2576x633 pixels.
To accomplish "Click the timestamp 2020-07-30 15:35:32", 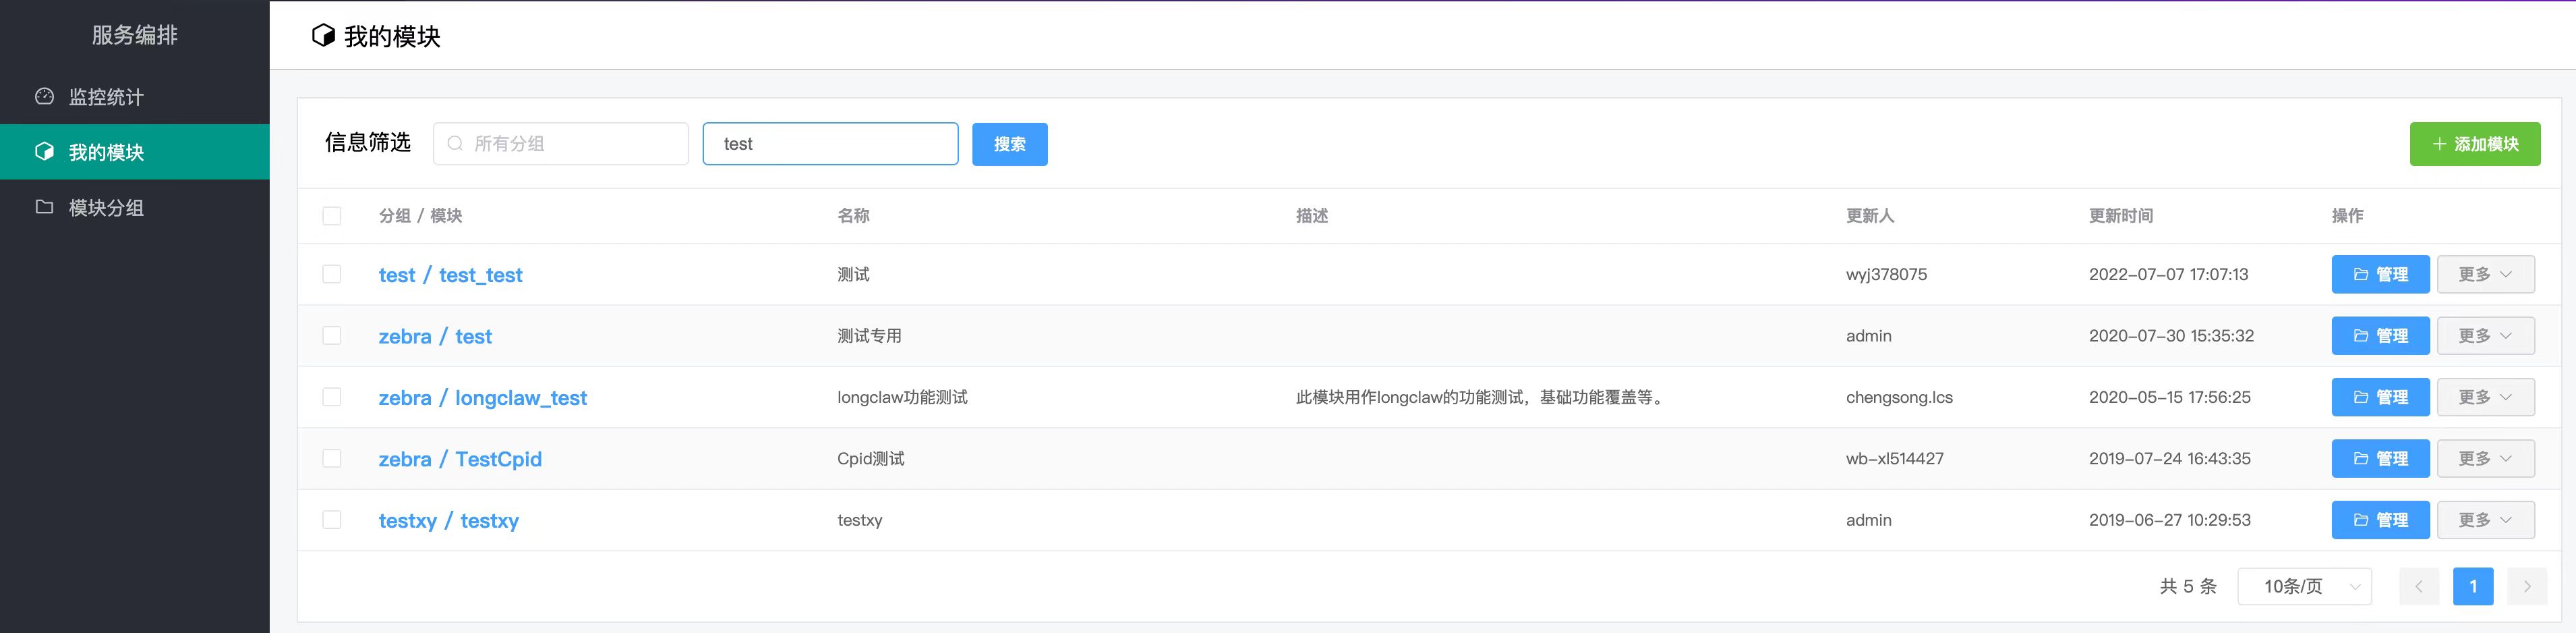I will (2171, 336).
